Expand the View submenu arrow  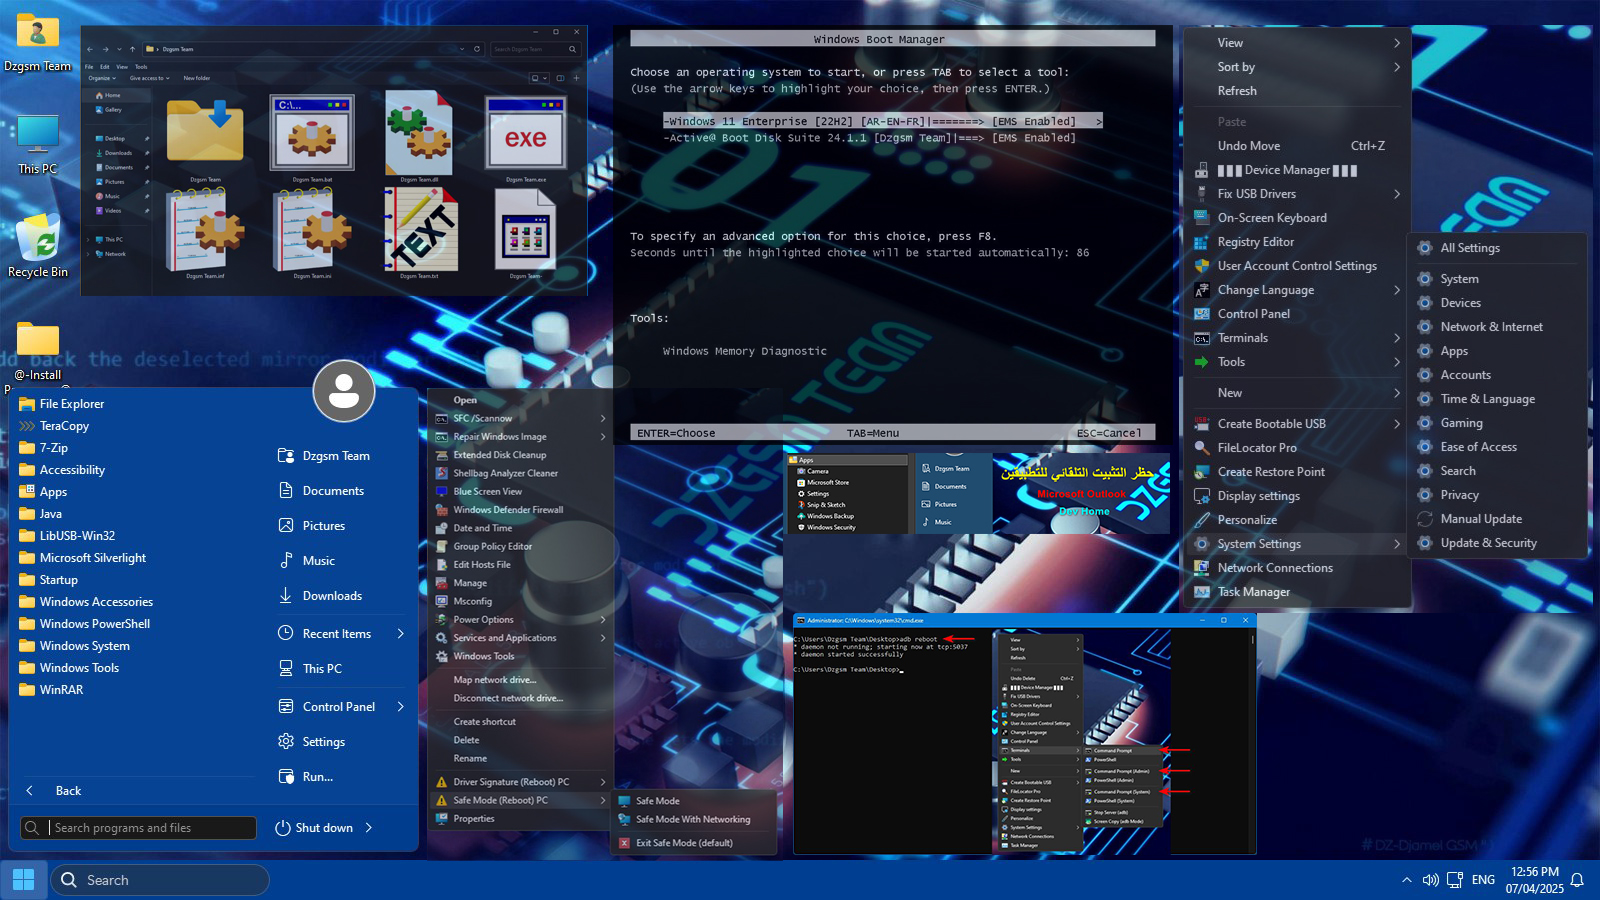pyautogui.click(x=1397, y=43)
